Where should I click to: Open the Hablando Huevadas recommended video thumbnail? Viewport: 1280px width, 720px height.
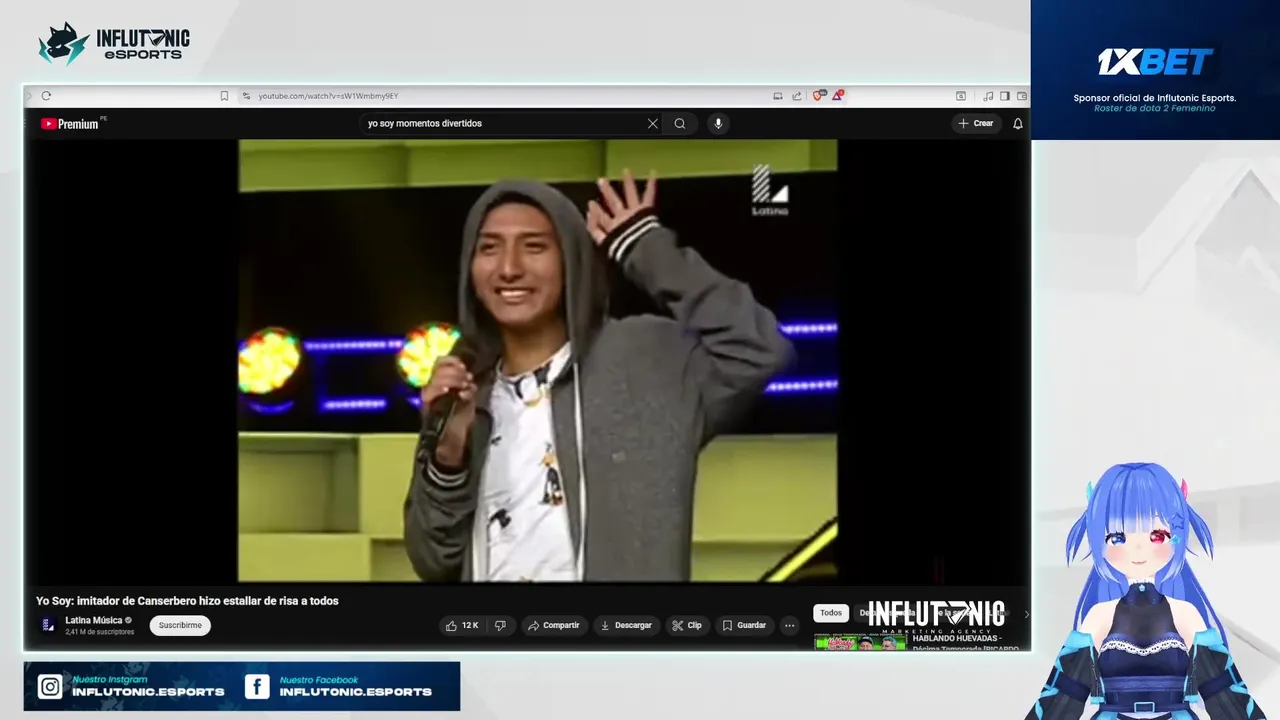pos(859,642)
